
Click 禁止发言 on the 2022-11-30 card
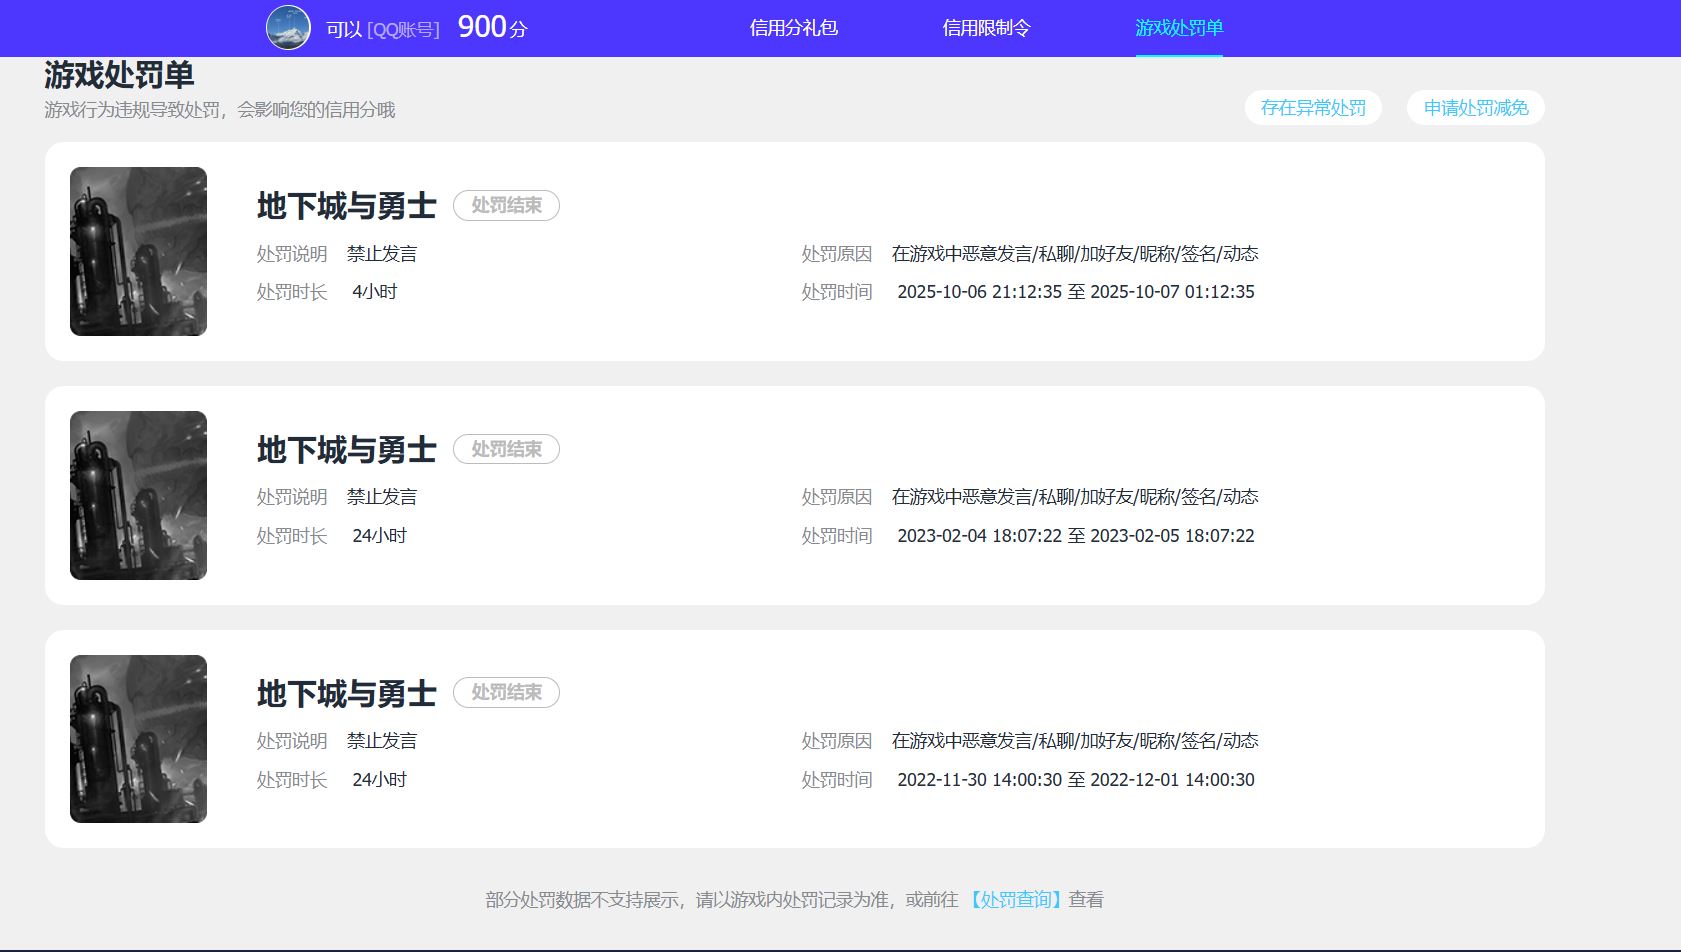382,741
